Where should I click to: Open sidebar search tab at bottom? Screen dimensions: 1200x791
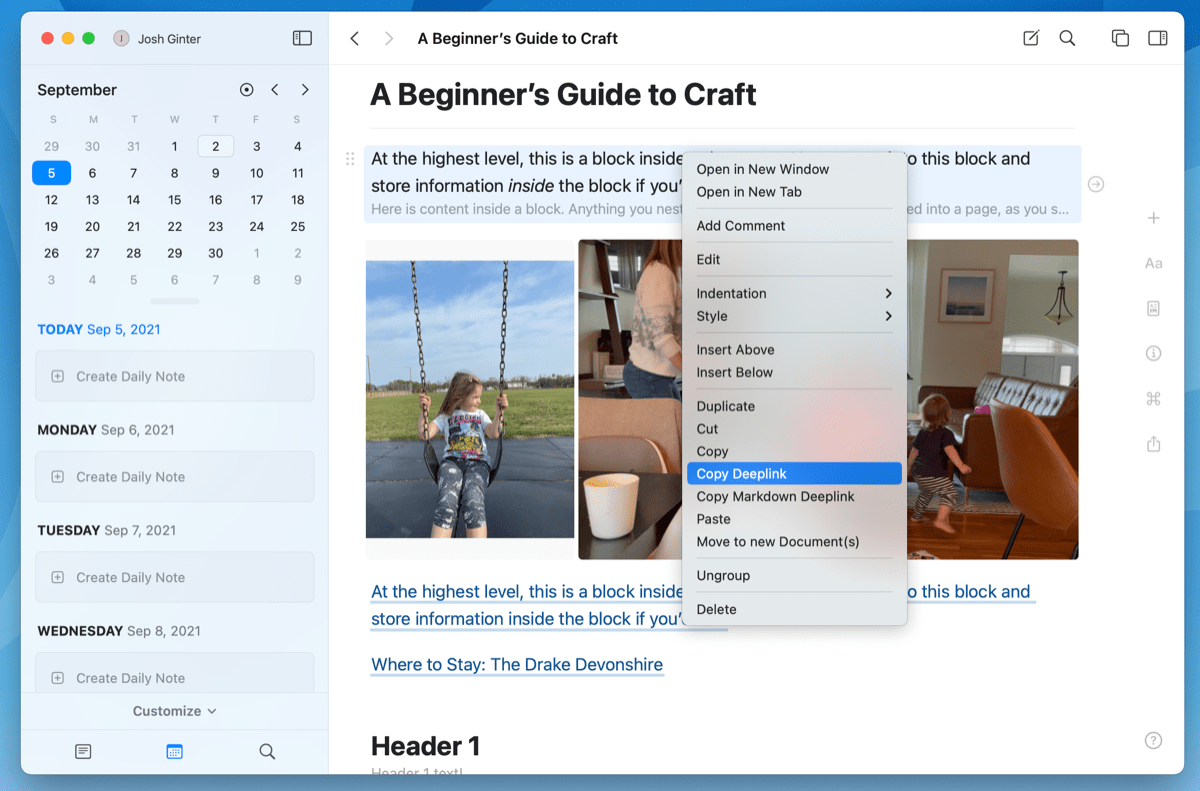coord(267,751)
